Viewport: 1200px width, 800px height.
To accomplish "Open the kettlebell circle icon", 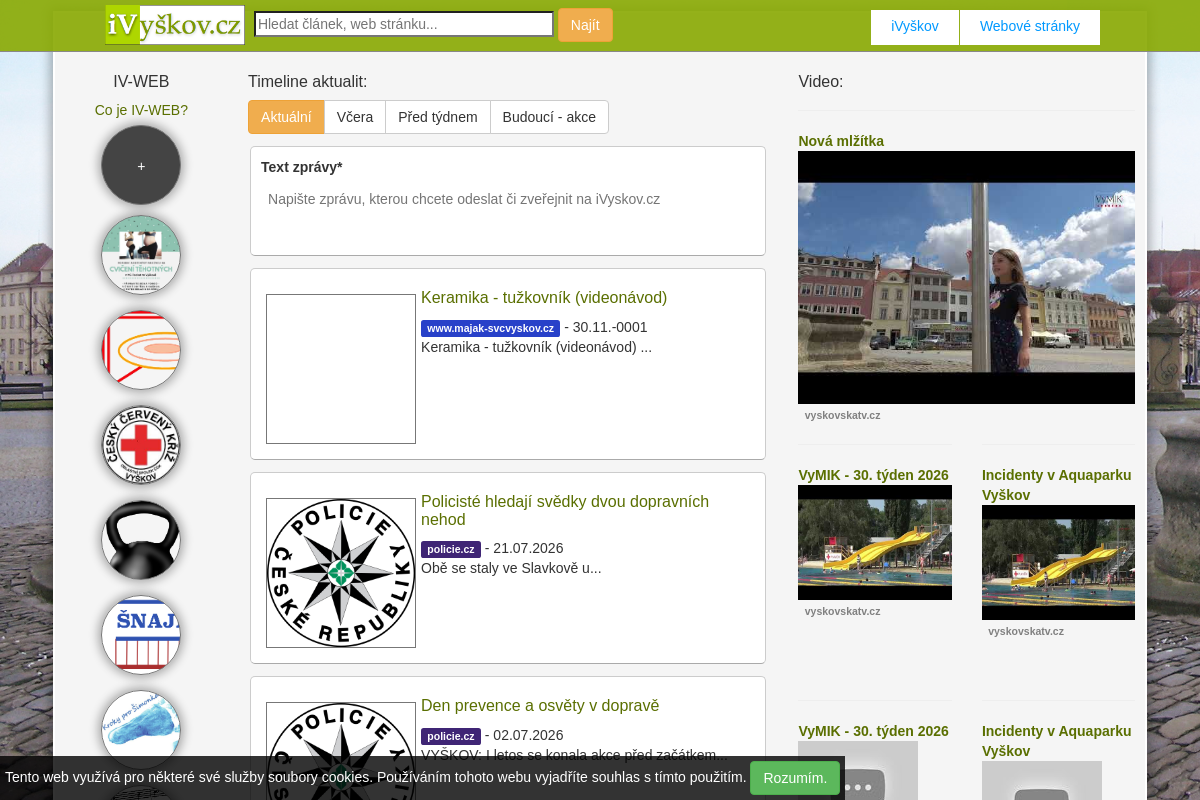I will click(141, 540).
